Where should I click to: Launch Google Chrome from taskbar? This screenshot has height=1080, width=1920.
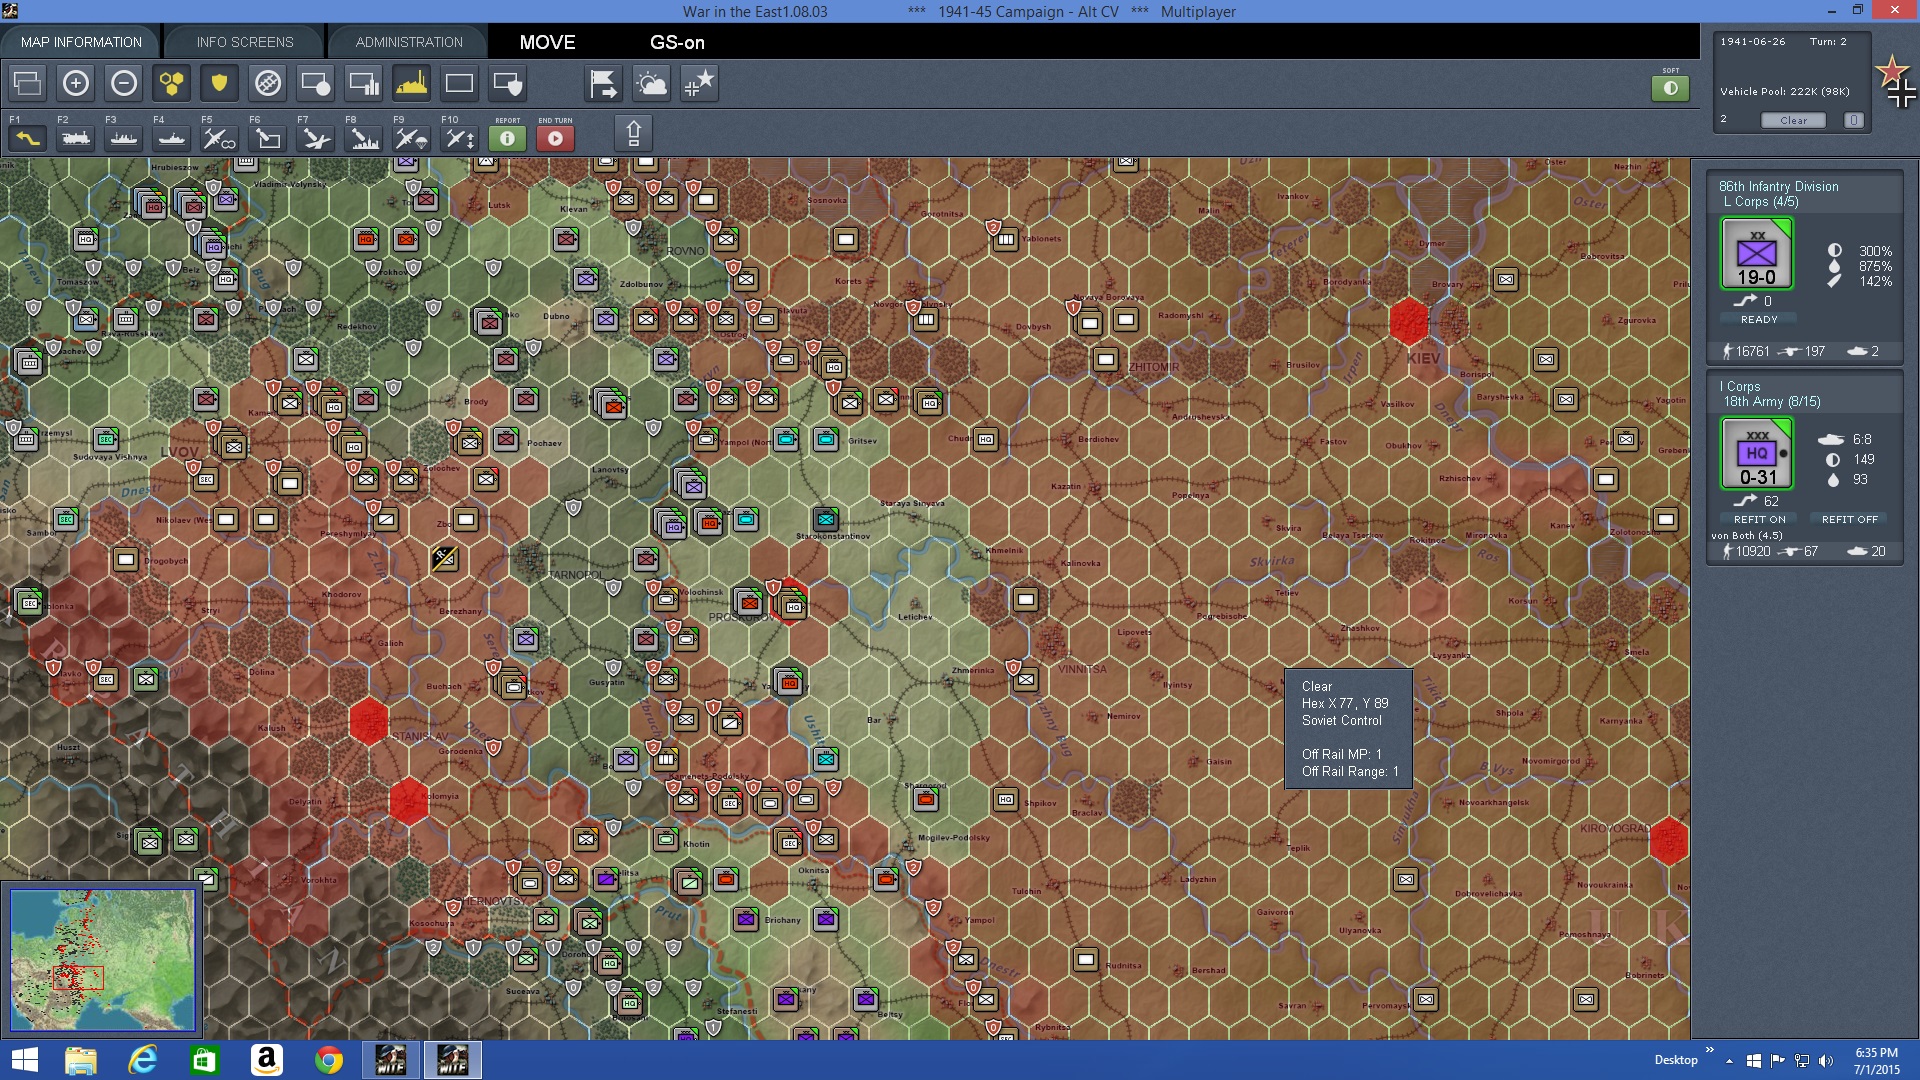pyautogui.click(x=328, y=1060)
